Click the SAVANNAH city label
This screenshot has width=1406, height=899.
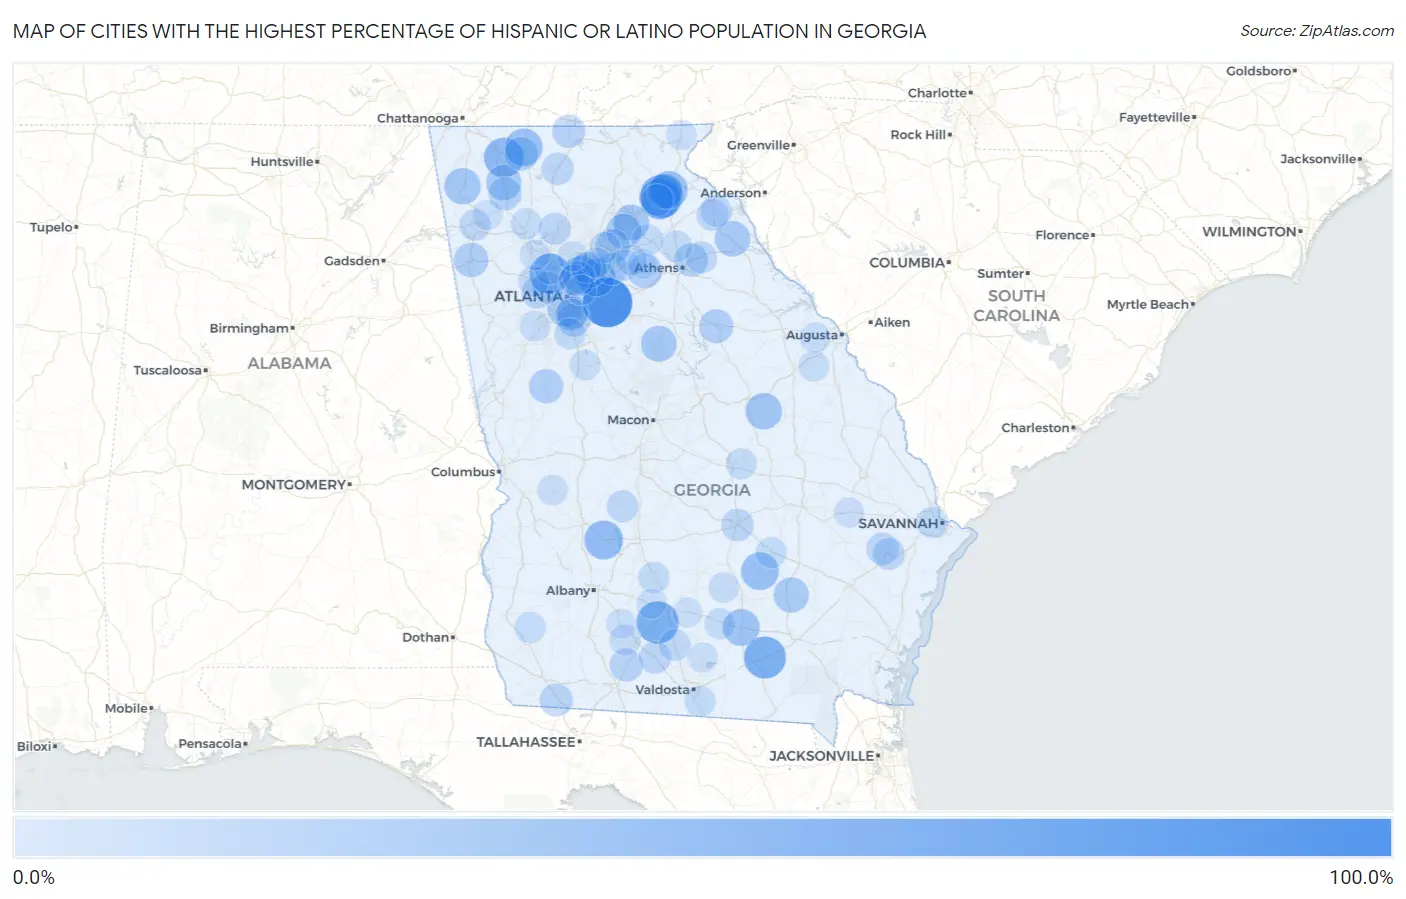click(898, 523)
